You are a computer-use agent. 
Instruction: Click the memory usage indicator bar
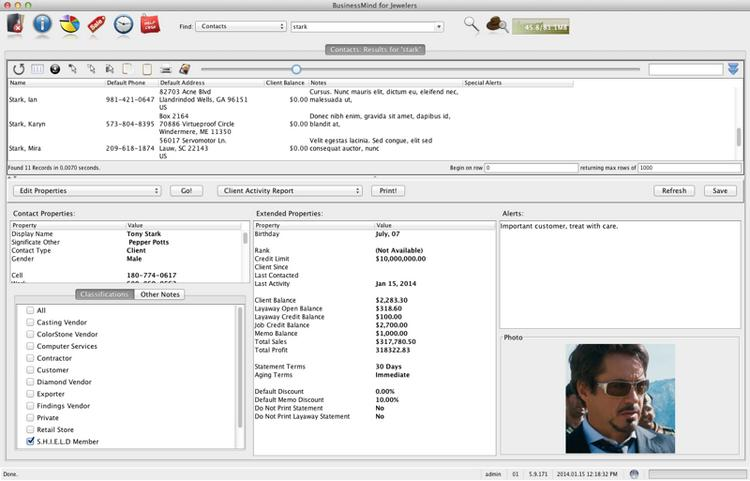pyautogui.click(x=540, y=27)
